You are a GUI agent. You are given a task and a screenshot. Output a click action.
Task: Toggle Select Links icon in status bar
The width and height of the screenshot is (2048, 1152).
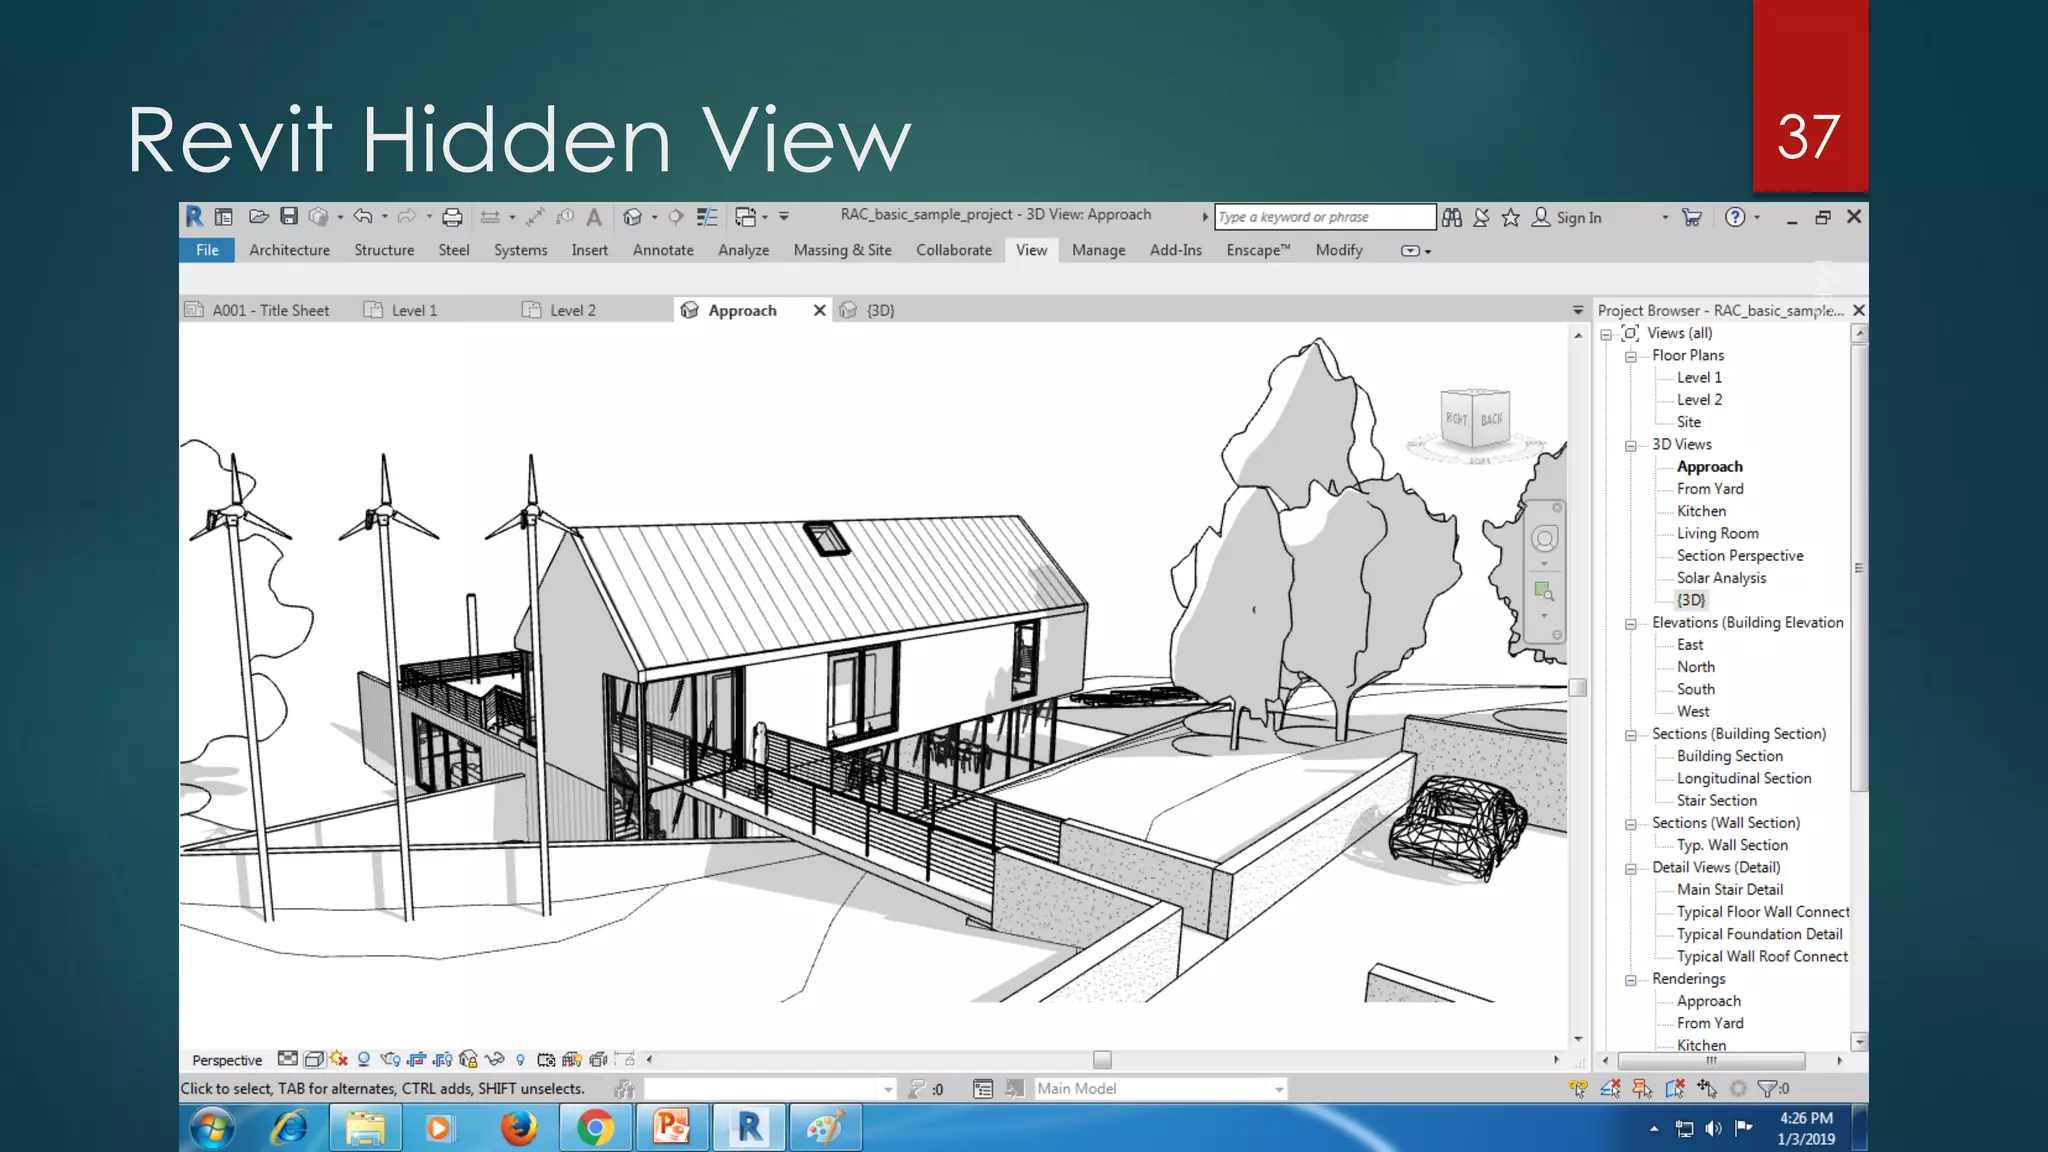pos(1578,1088)
